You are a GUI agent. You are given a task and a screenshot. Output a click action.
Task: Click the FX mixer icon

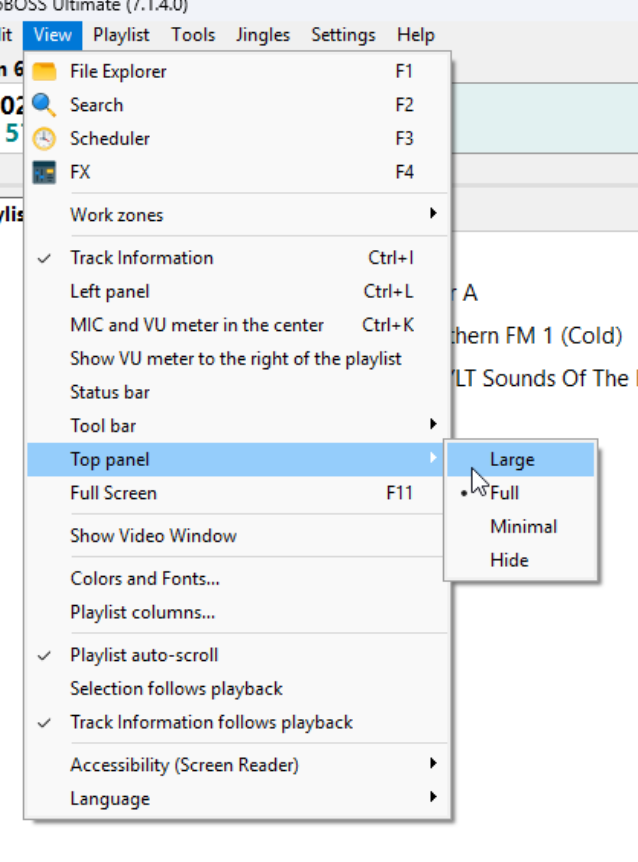pos(44,172)
